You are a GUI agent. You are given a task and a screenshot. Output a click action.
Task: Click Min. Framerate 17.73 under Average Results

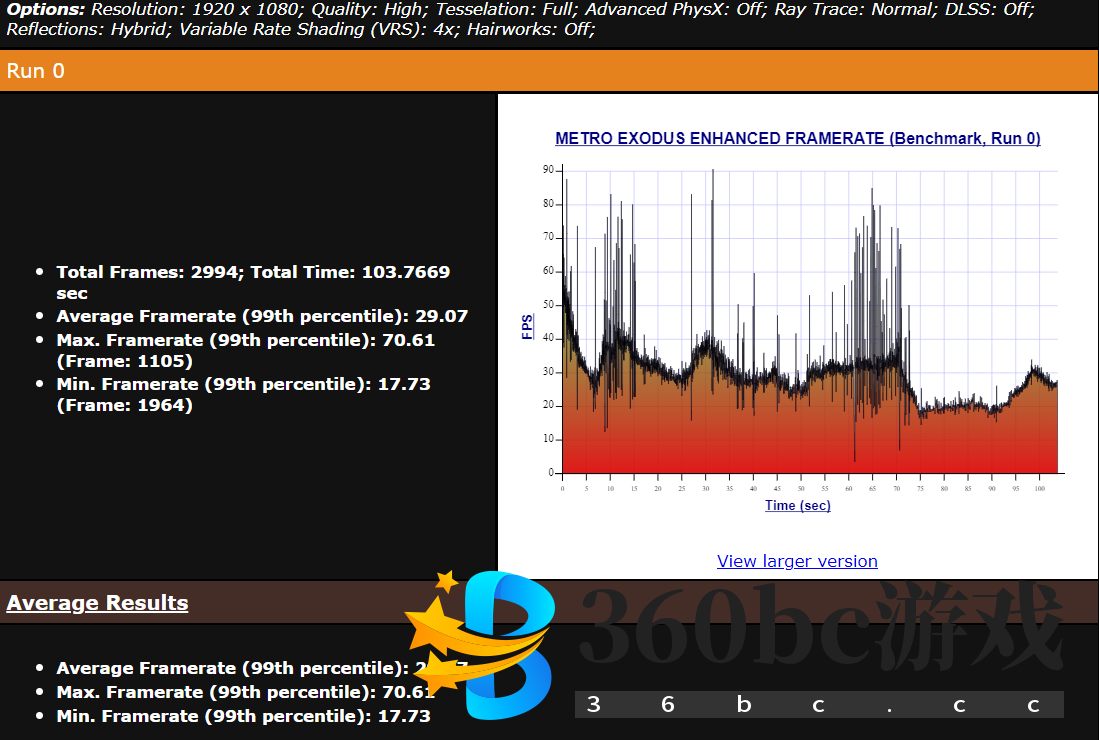click(243, 716)
